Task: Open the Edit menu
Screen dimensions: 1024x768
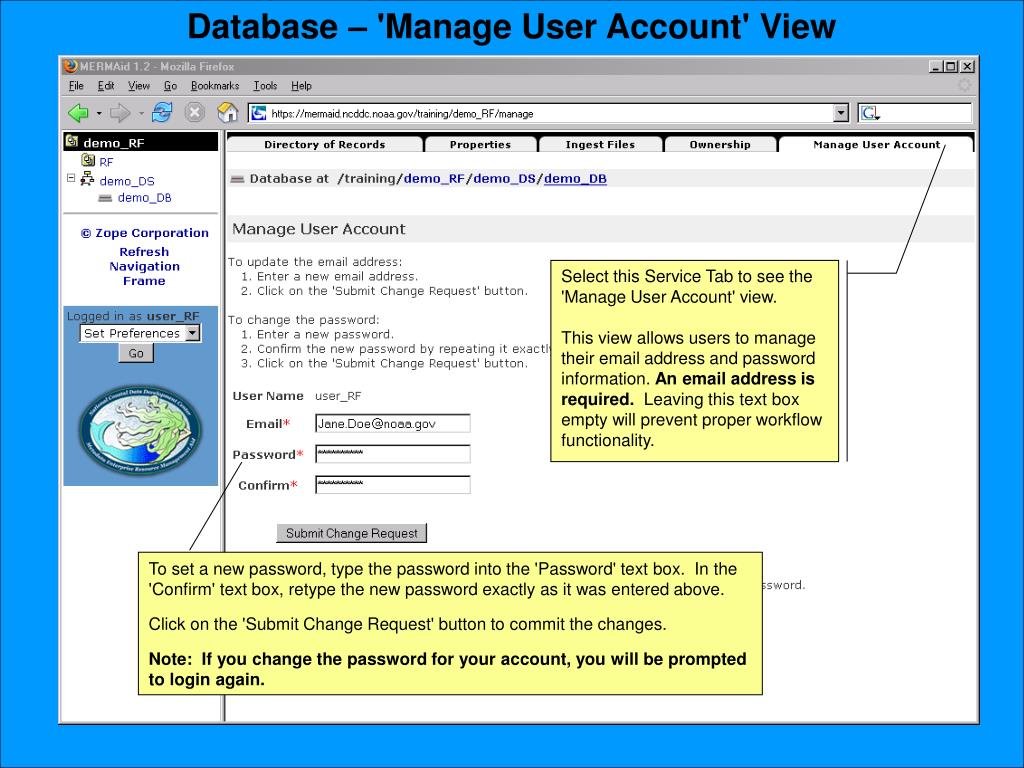Action: point(106,86)
